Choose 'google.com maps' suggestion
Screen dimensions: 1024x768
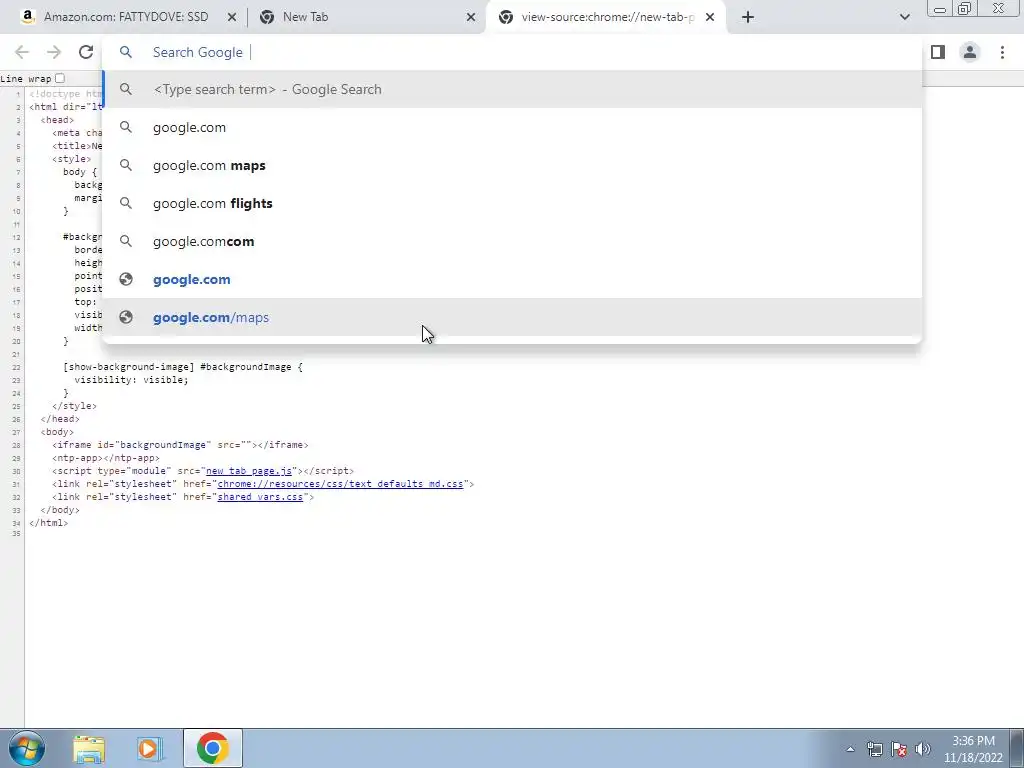(x=513, y=165)
